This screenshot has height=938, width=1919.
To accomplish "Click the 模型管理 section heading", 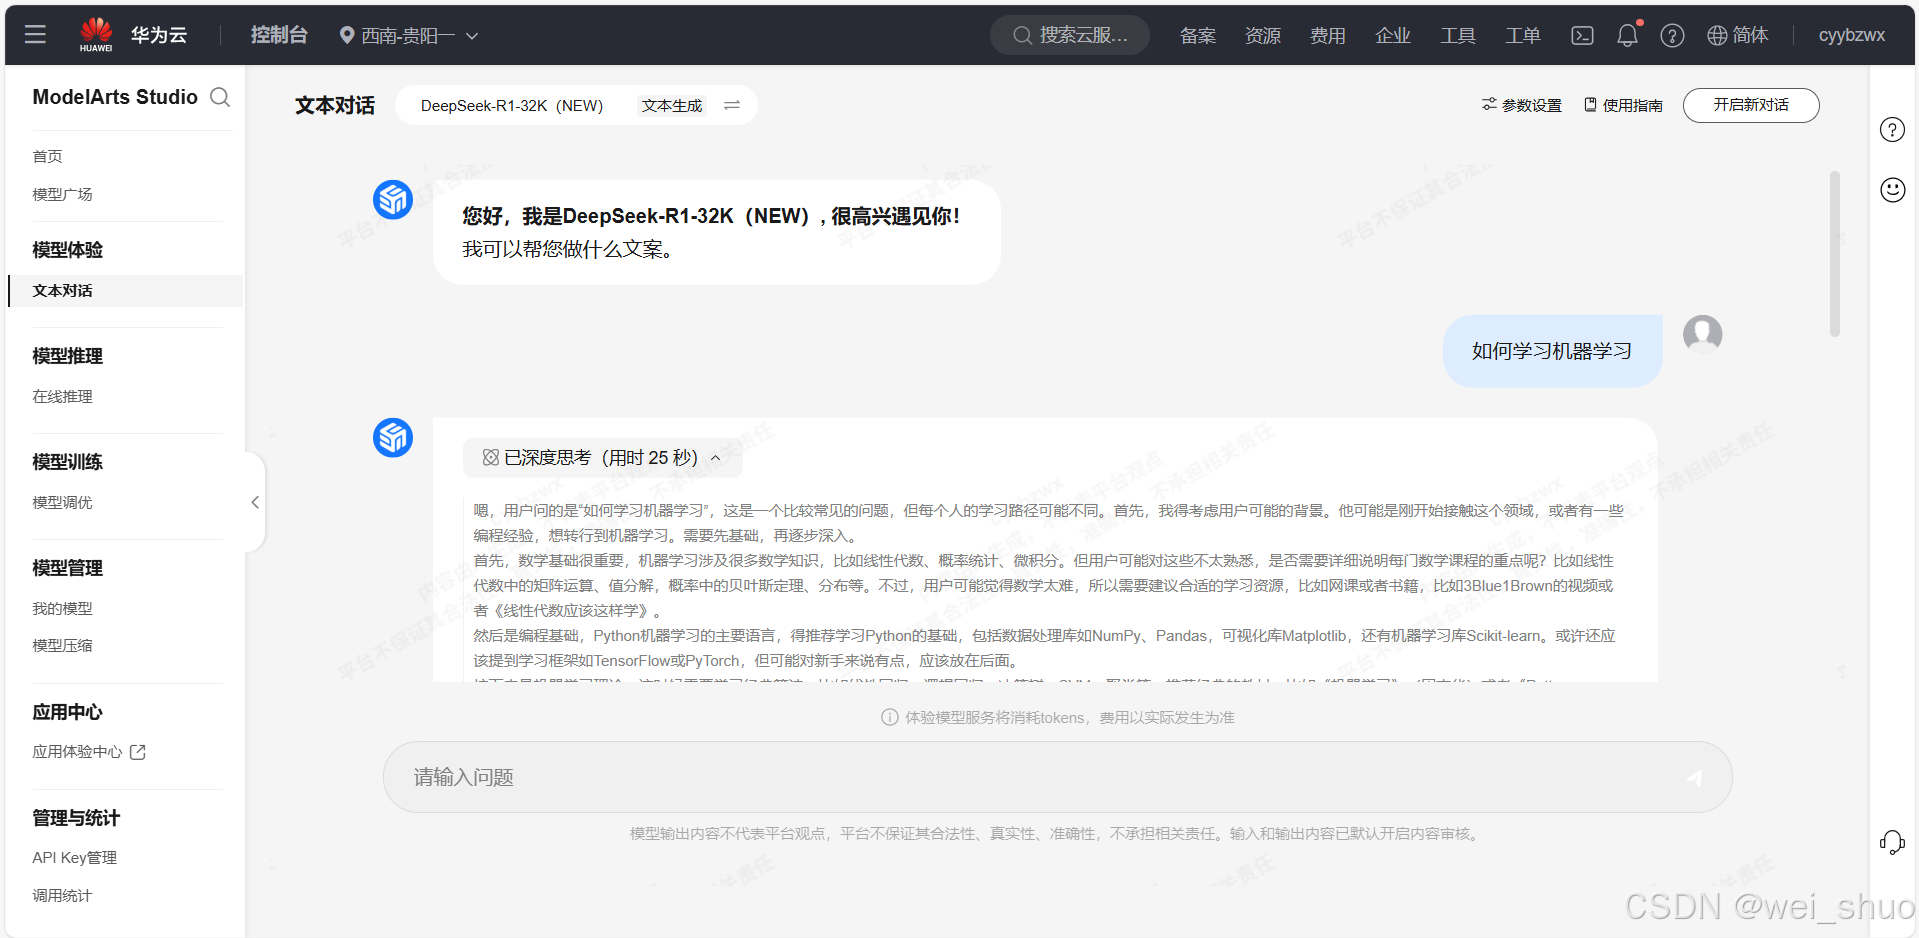I will [x=67, y=568].
